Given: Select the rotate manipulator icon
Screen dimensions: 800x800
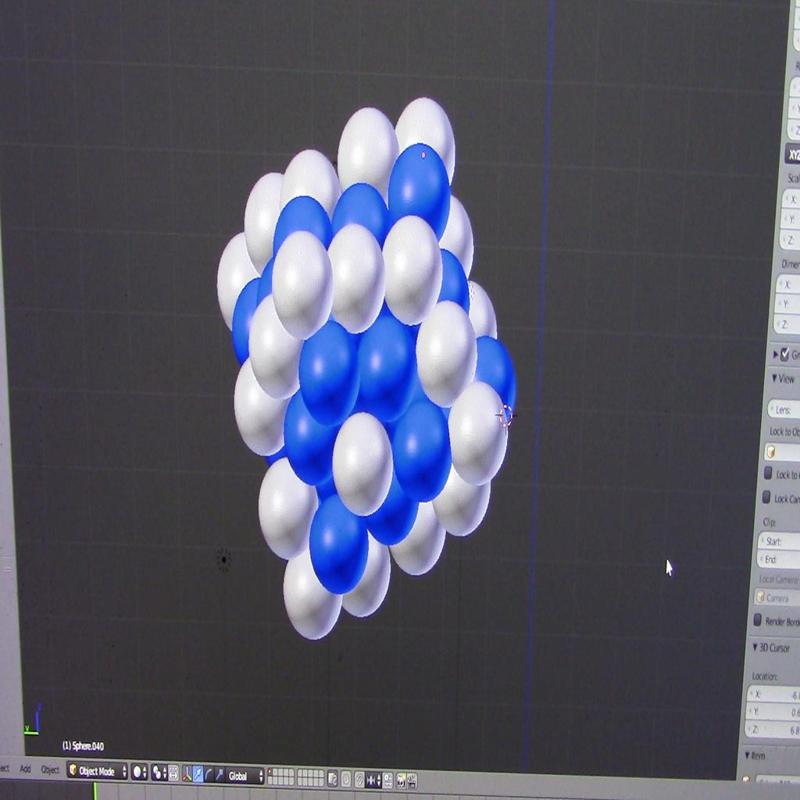Looking at the screenshot, I should (208, 772).
